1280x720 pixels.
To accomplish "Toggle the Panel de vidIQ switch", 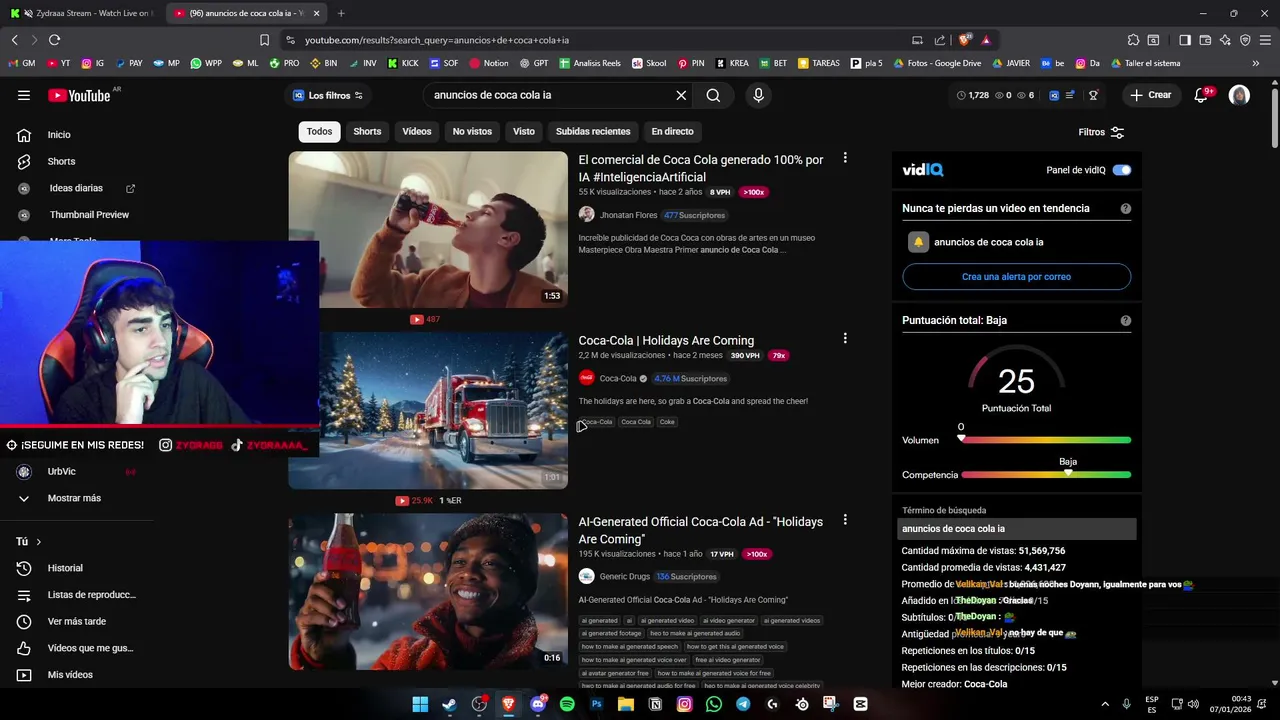I will point(1122,170).
